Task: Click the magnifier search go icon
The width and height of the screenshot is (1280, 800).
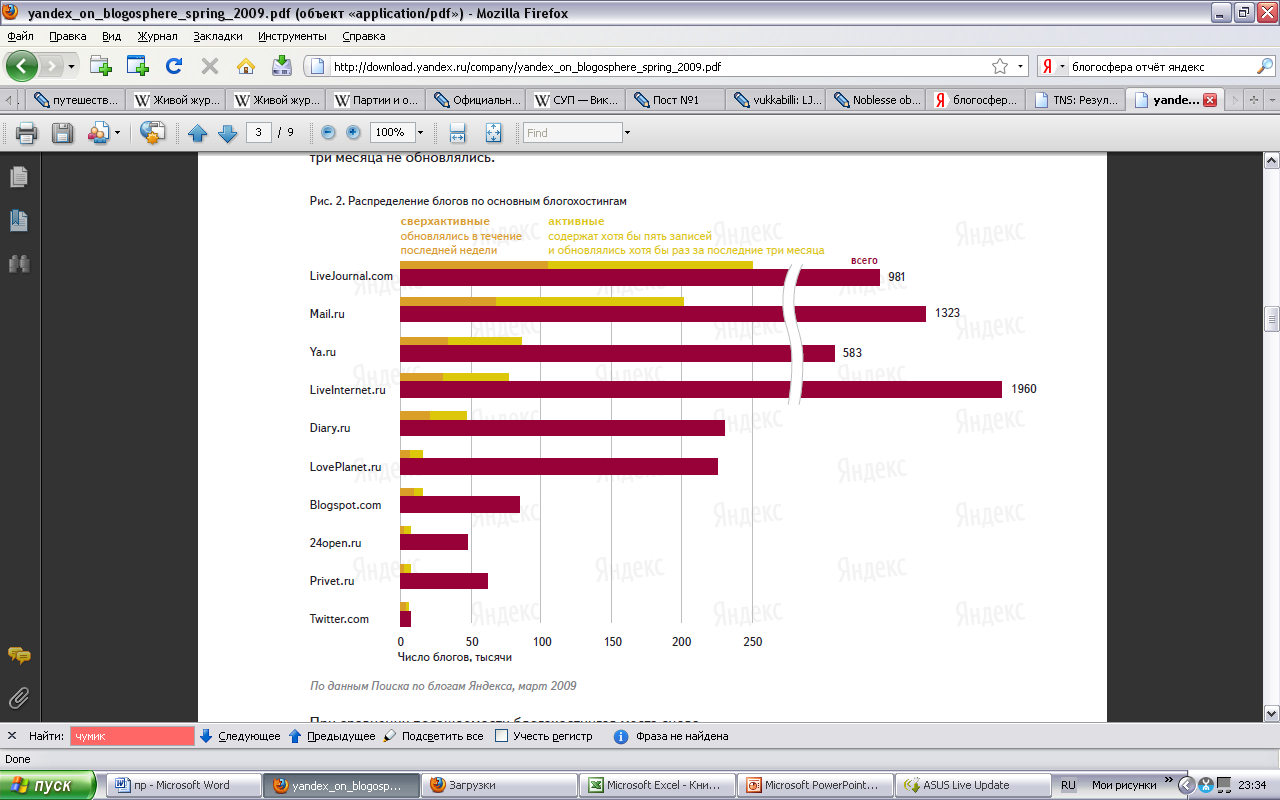Action: (x=1264, y=67)
